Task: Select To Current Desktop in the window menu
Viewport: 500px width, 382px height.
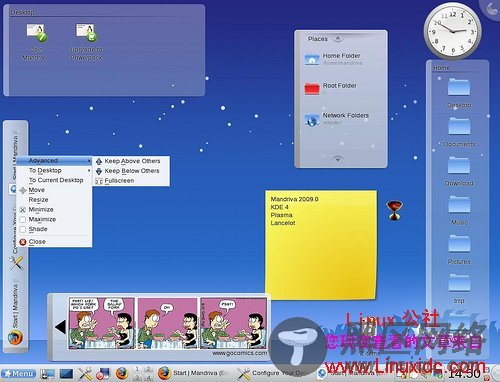Action: pyautogui.click(x=54, y=180)
